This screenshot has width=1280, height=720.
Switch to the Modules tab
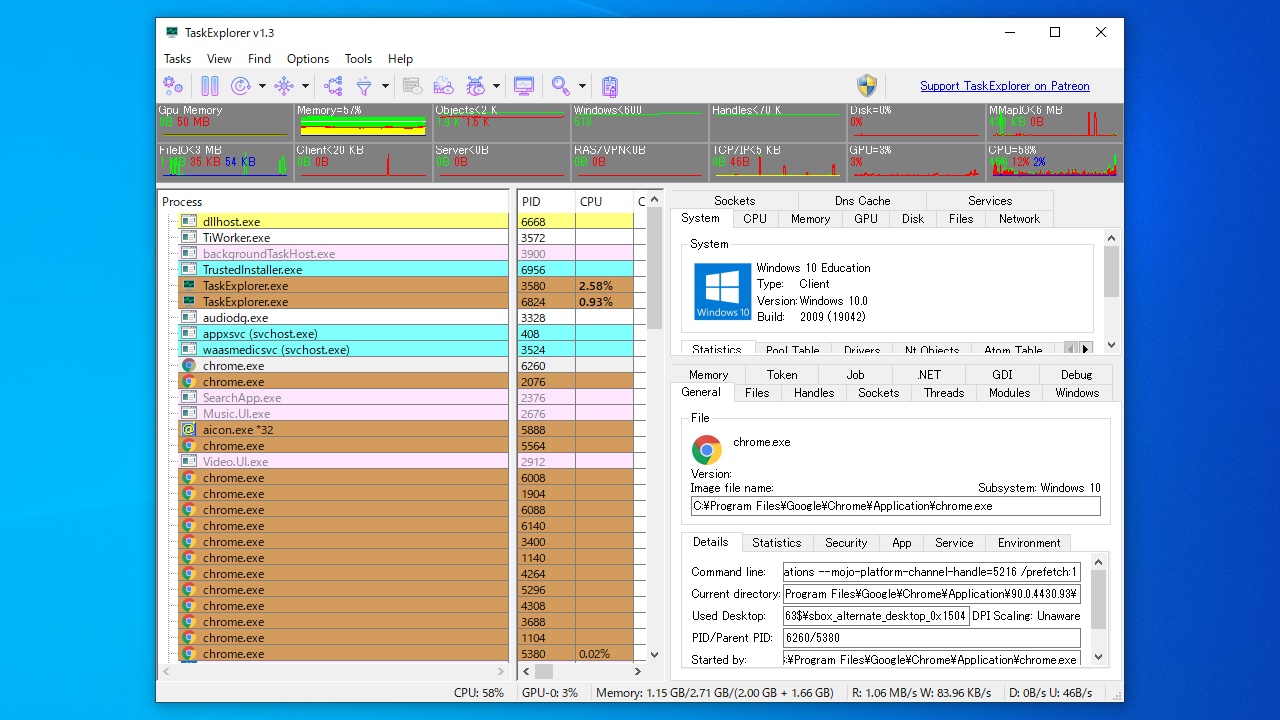tap(1009, 393)
